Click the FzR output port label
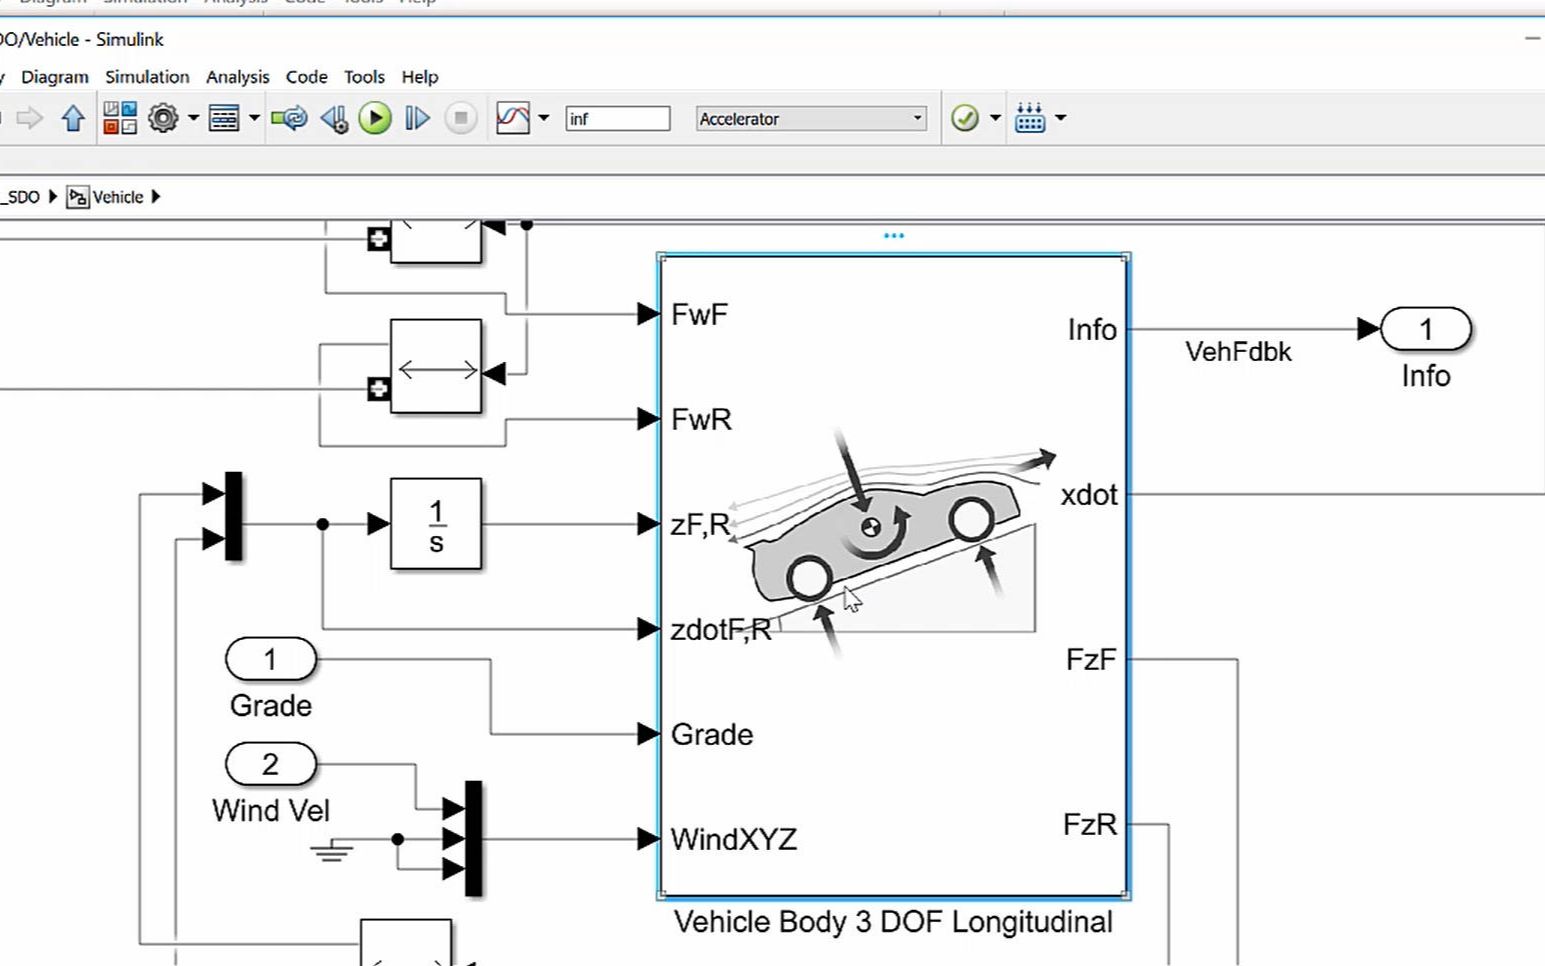This screenshot has height=966, width=1545. (x=1090, y=825)
